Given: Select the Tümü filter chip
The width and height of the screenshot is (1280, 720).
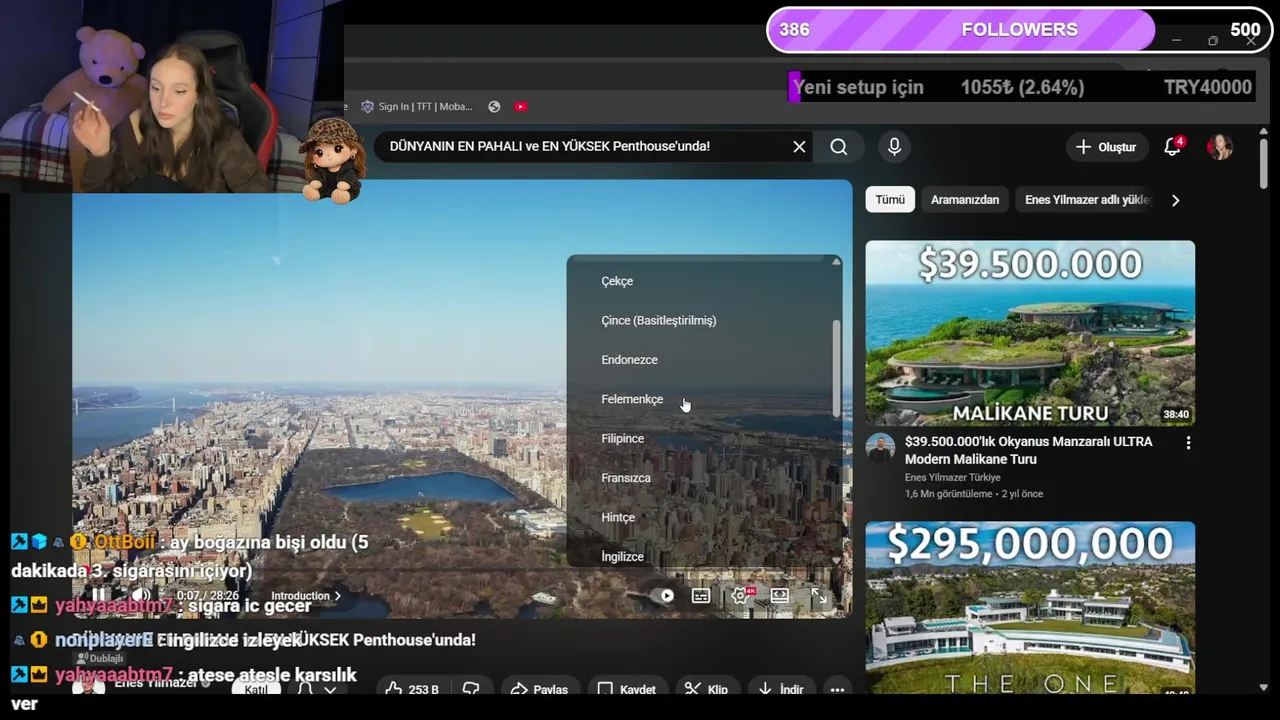Looking at the screenshot, I should tap(890, 200).
